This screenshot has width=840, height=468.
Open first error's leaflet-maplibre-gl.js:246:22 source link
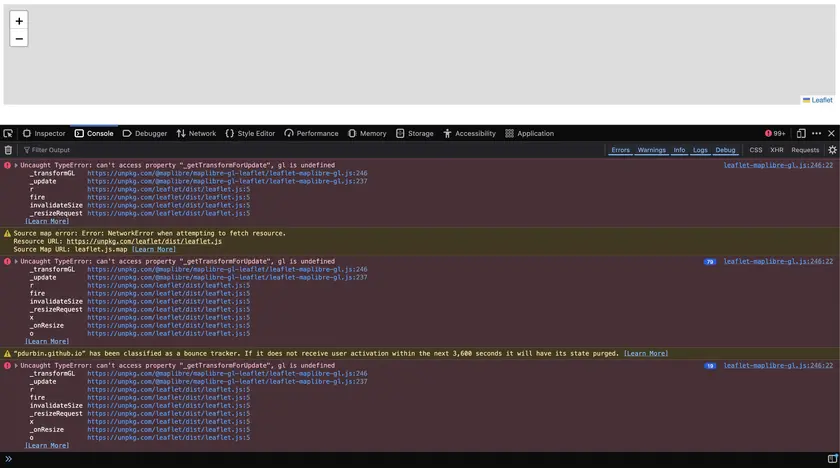[x=778, y=165]
